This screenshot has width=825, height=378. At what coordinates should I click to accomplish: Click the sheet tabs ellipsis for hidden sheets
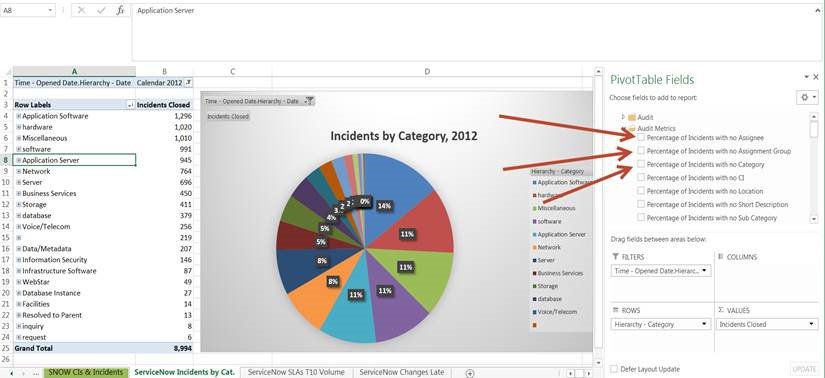coord(35,373)
